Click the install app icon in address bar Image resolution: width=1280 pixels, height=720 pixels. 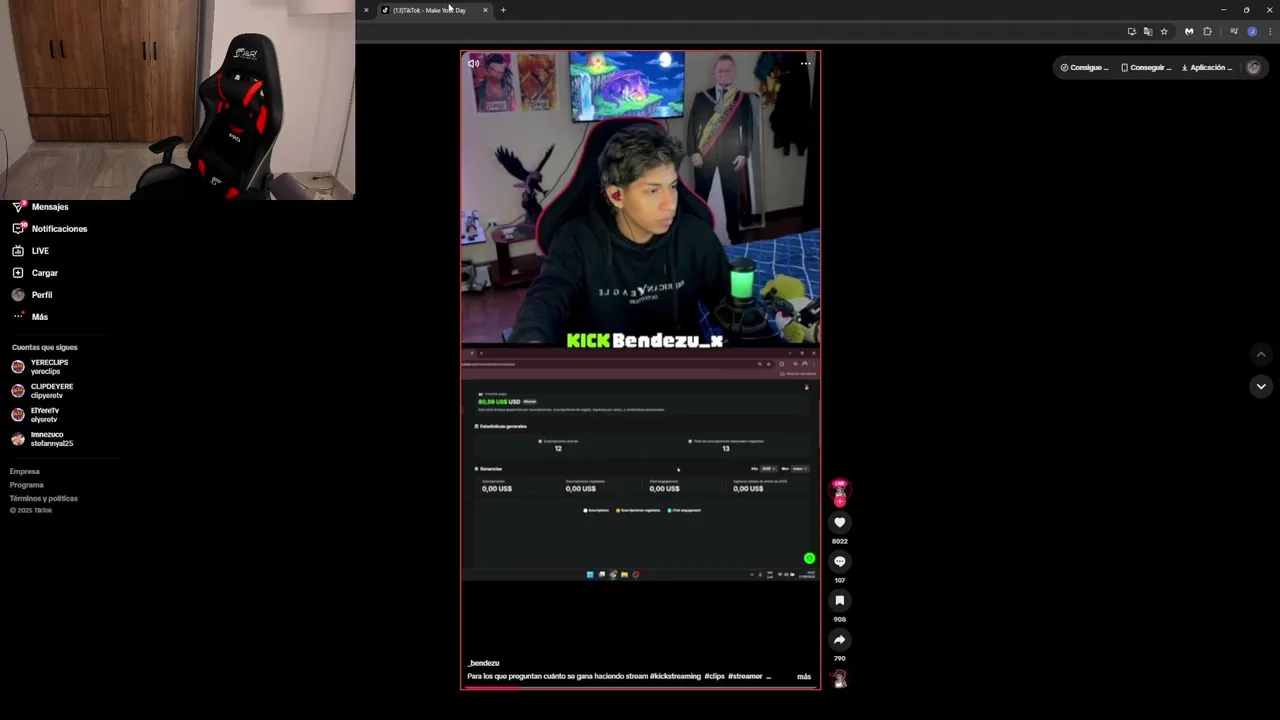tap(1131, 31)
